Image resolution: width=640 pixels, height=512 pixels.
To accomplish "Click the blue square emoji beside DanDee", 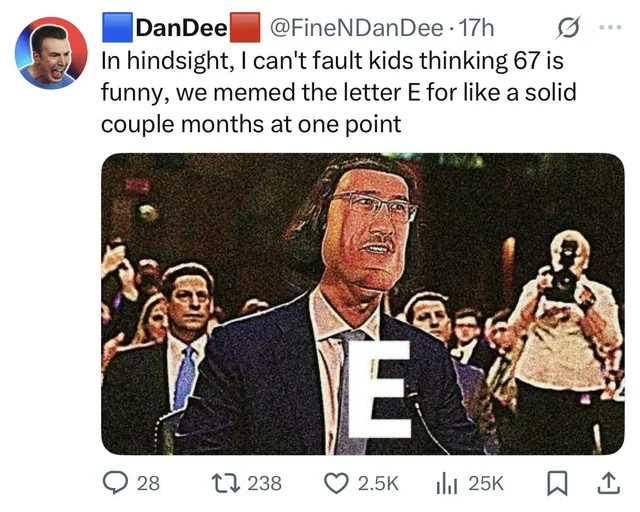I will [118, 27].
